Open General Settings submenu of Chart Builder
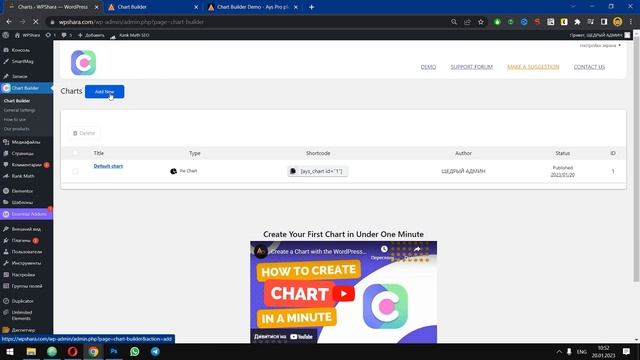This screenshot has height=360, width=640. (19, 110)
